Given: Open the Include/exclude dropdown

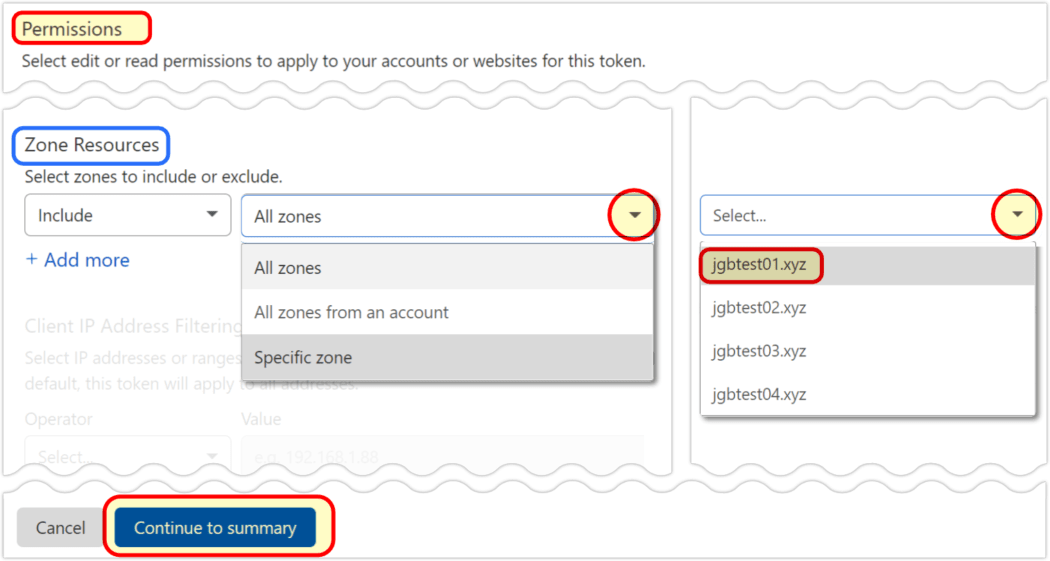Looking at the screenshot, I should (x=127, y=215).
